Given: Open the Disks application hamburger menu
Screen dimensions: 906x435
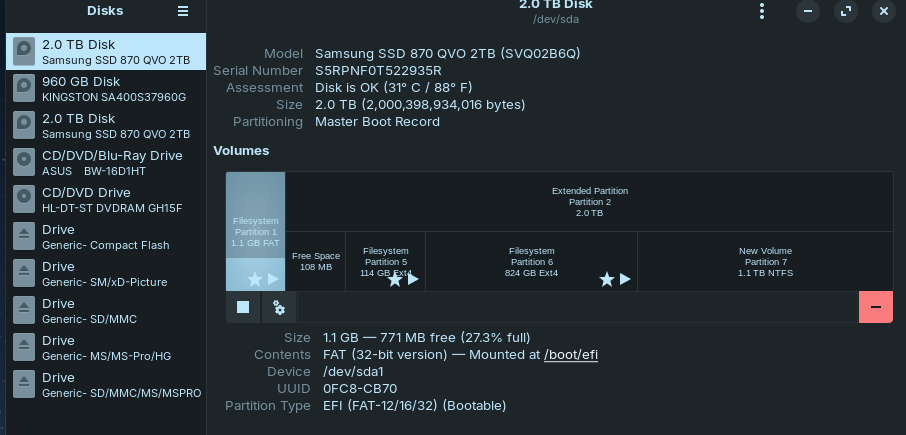Looking at the screenshot, I should [182, 11].
